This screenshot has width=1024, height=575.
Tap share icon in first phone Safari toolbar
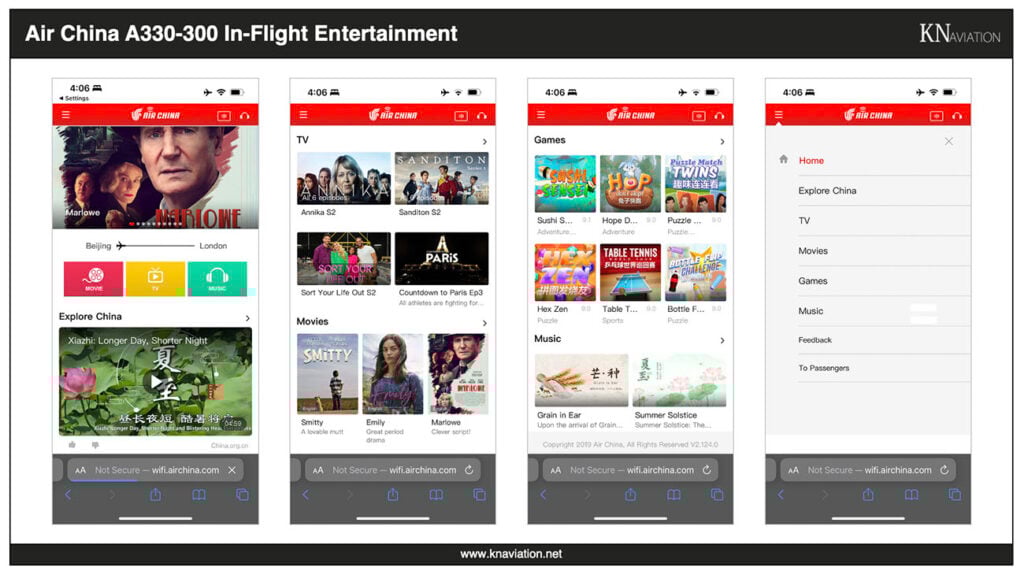click(x=155, y=495)
